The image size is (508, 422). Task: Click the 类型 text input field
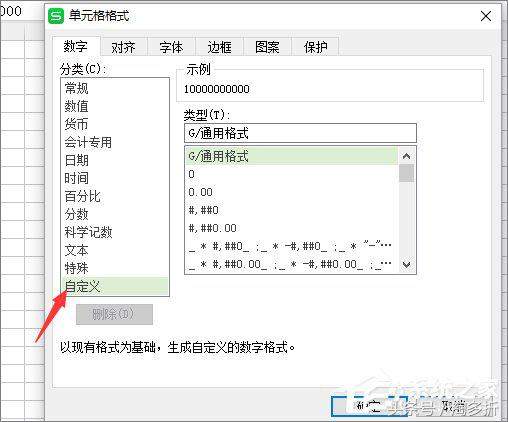click(300, 133)
